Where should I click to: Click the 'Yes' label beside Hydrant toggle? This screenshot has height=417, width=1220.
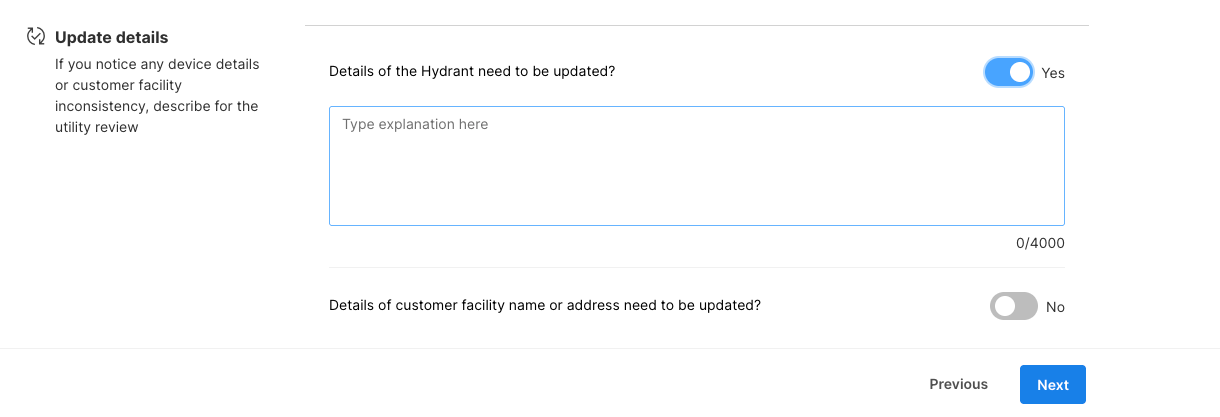1053,73
